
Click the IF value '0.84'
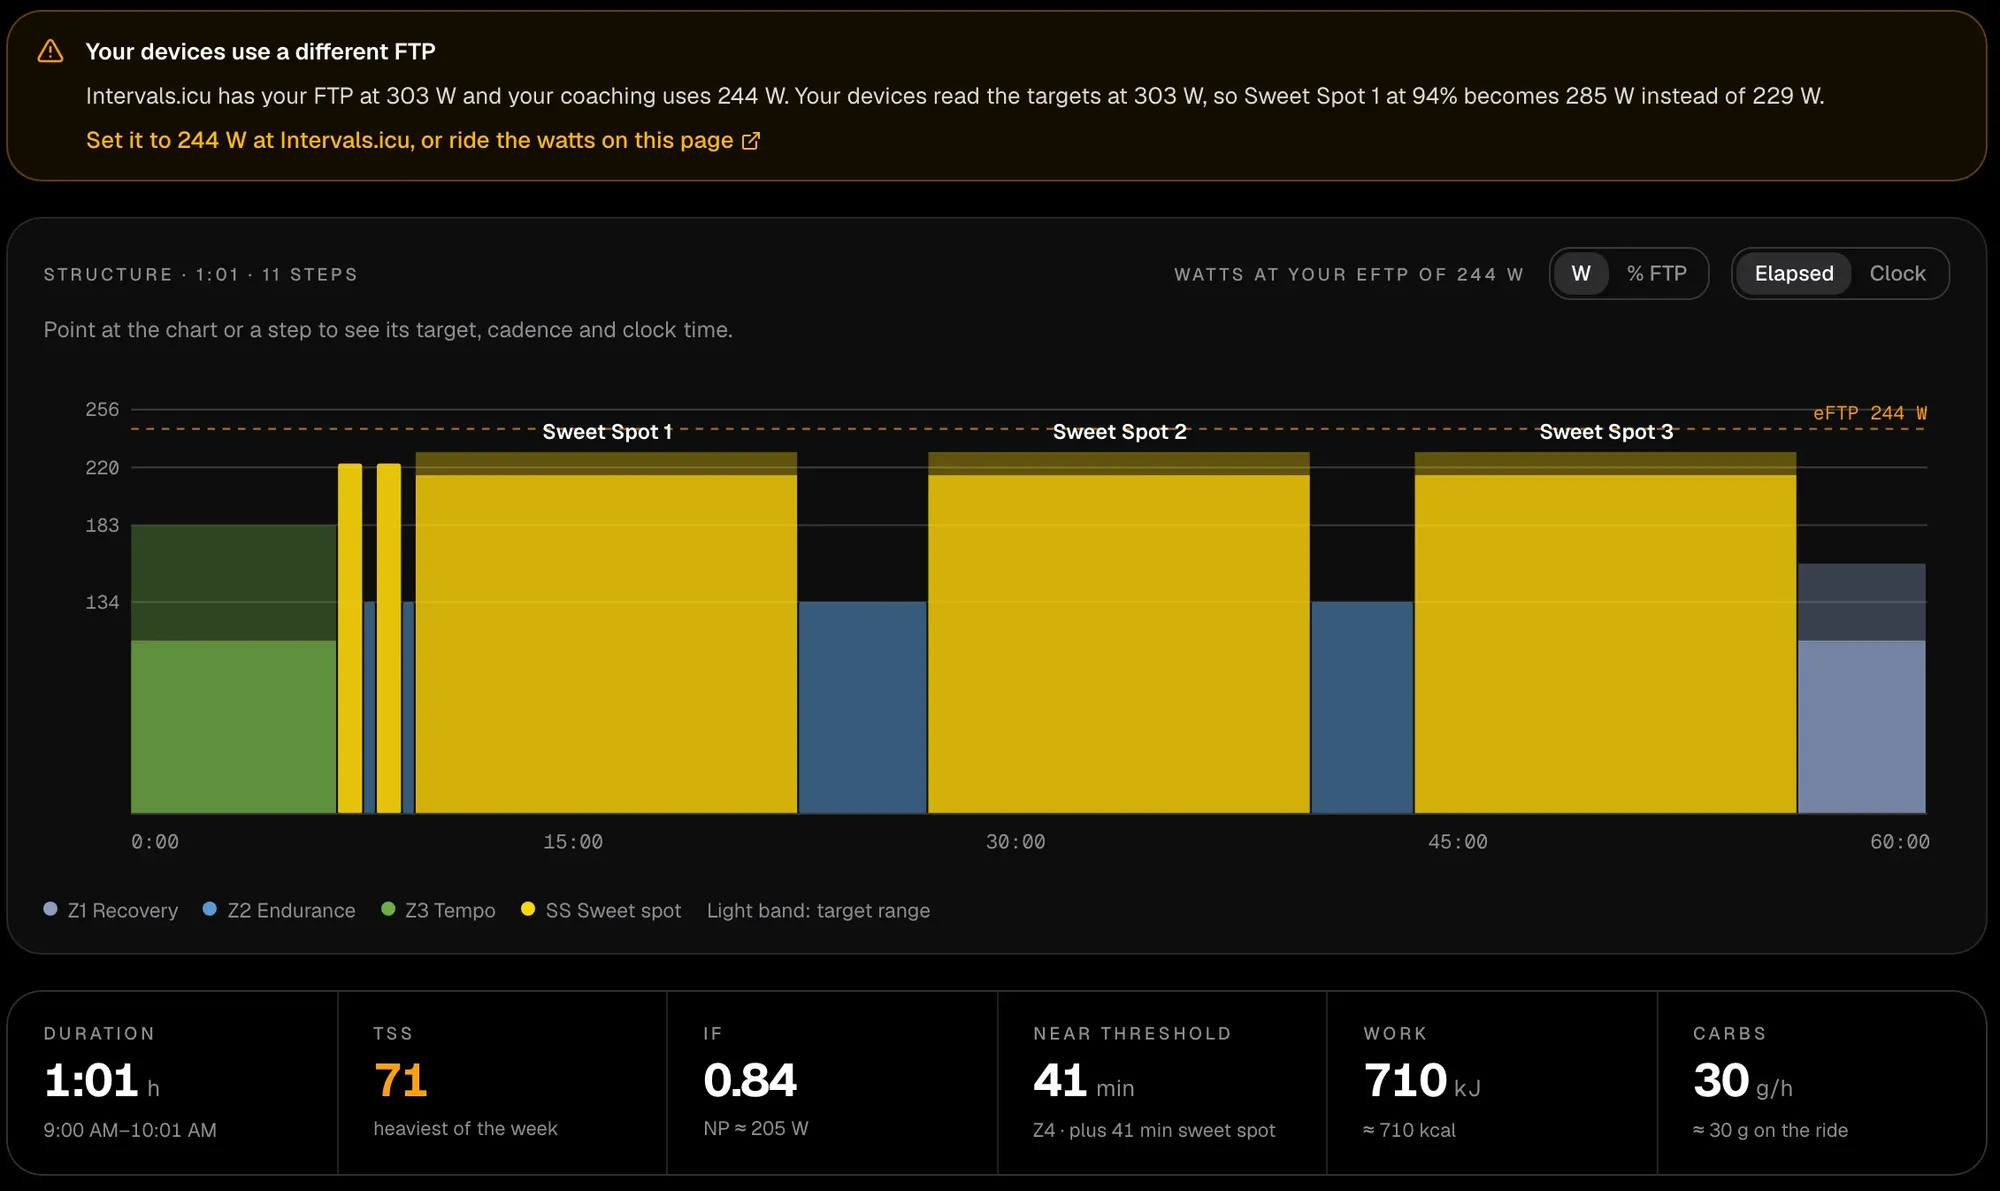point(750,1081)
